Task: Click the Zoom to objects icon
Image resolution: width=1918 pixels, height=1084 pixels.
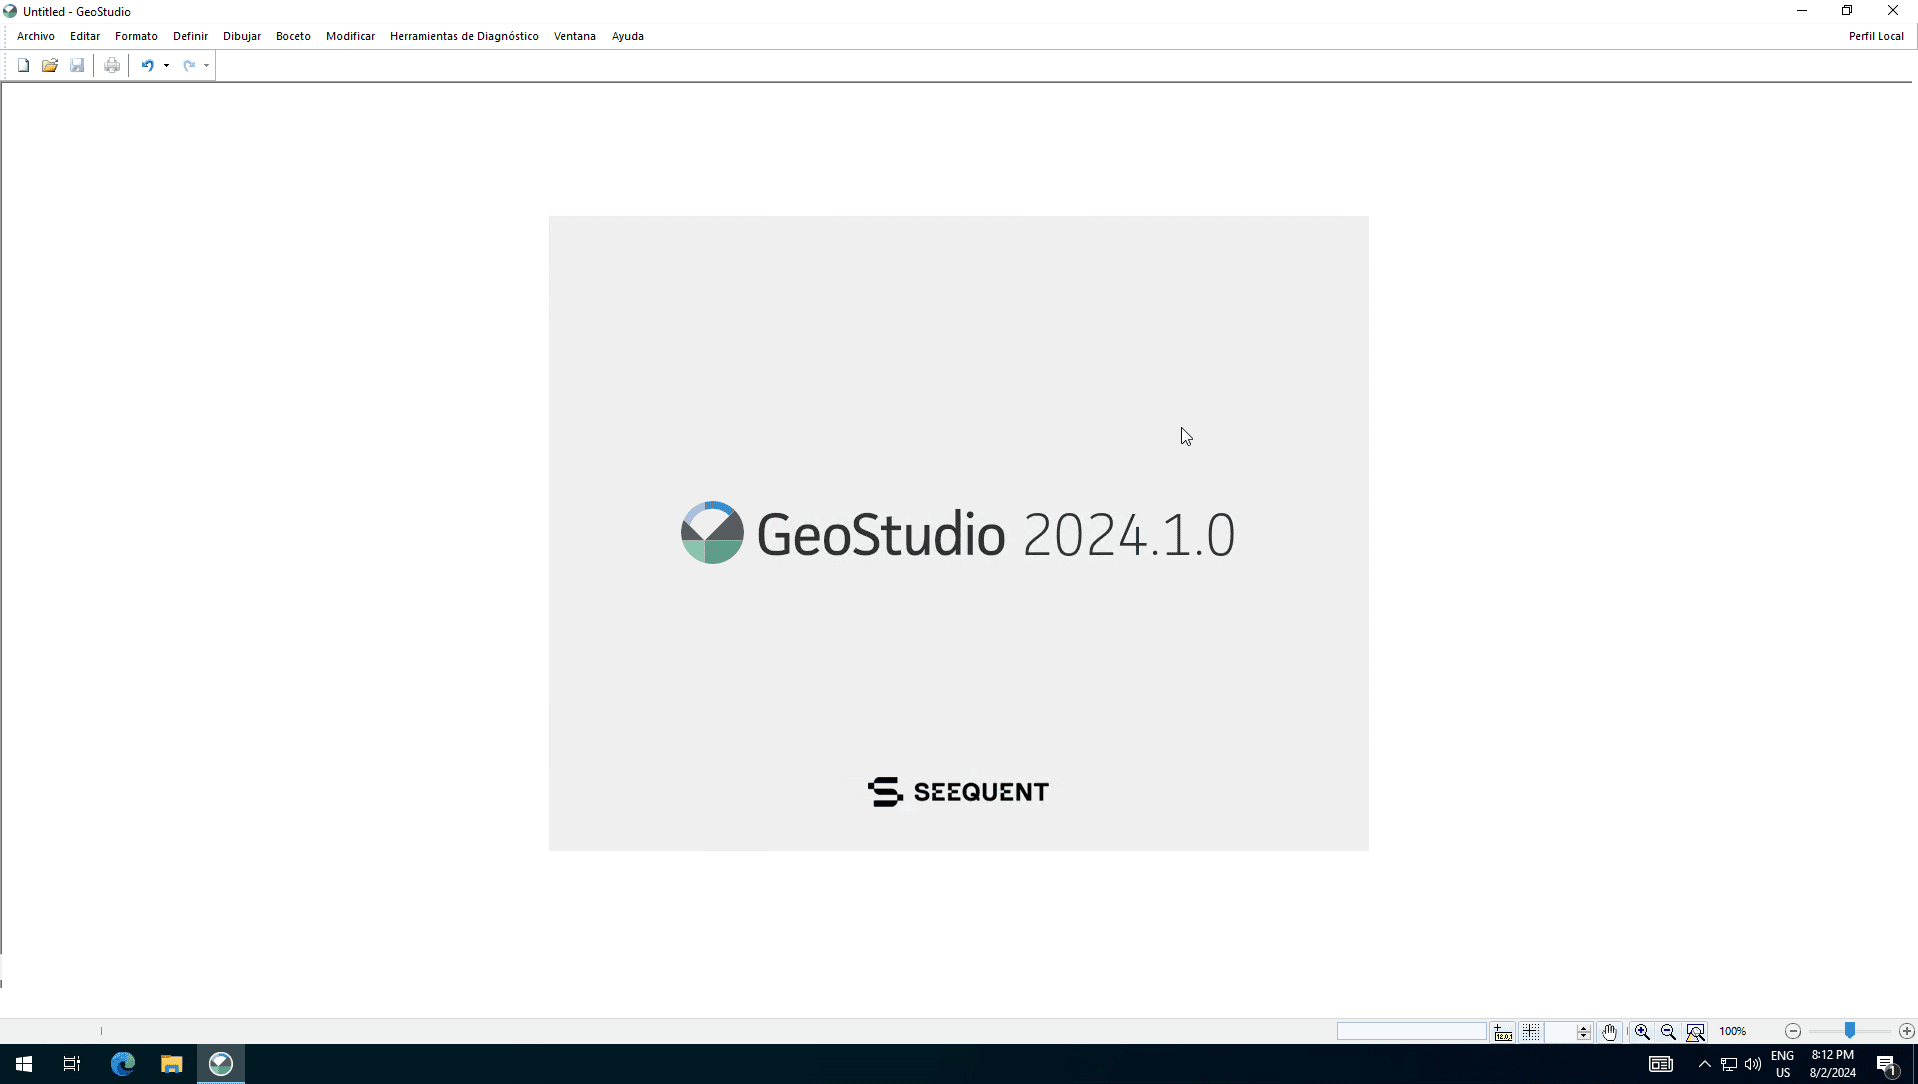Action: (x=1695, y=1031)
